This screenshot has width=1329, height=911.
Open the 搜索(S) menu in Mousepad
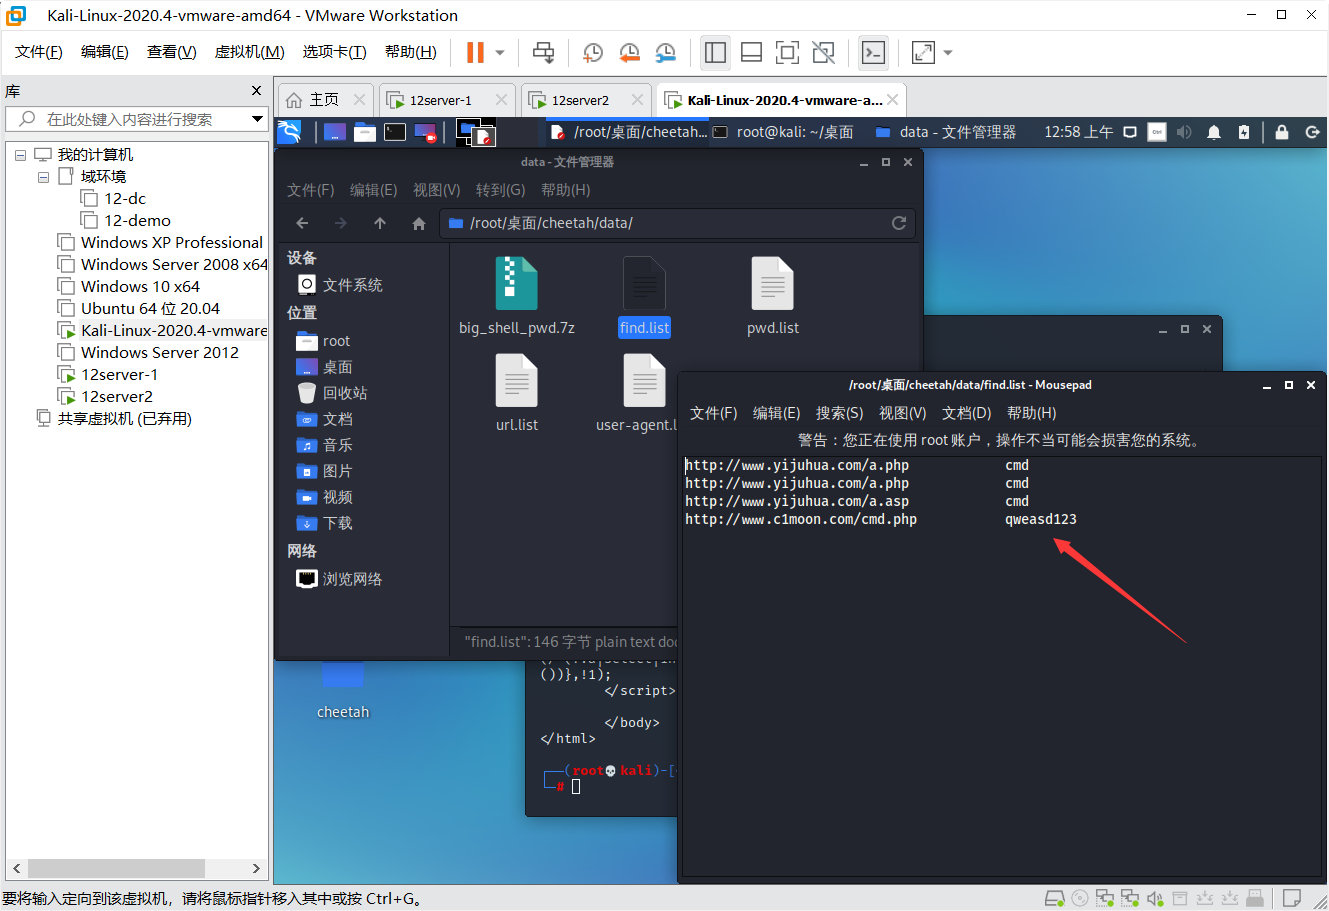839,413
